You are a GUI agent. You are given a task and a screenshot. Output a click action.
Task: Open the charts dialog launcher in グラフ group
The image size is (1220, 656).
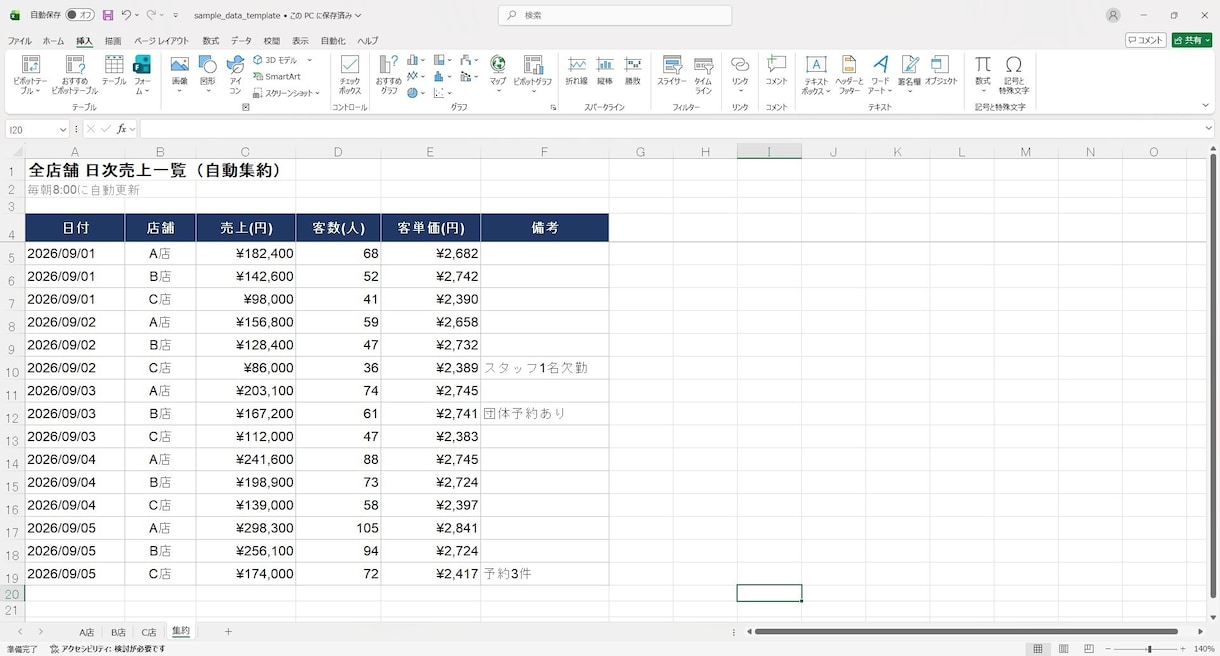[x=553, y=107]
